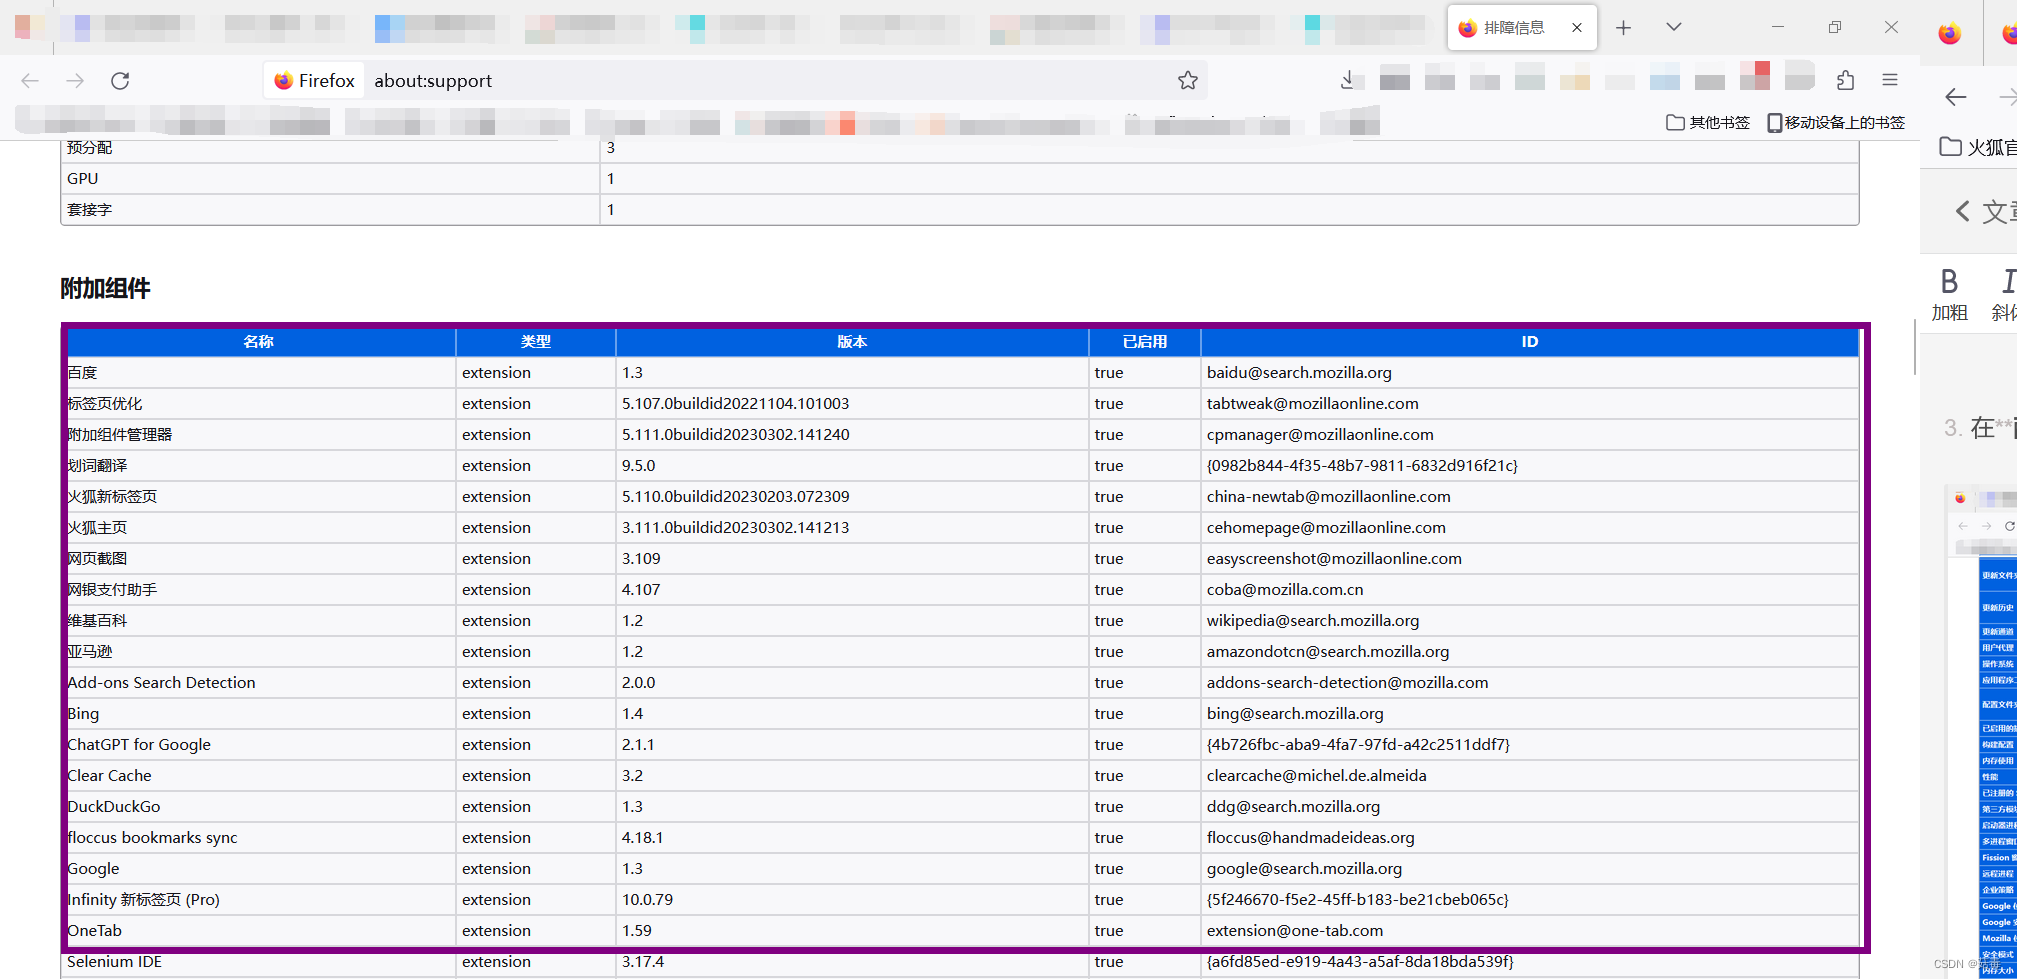Select the 划词翻译 extension row name
Viewport: 2017px width, 979px height.
coord(97,466)
